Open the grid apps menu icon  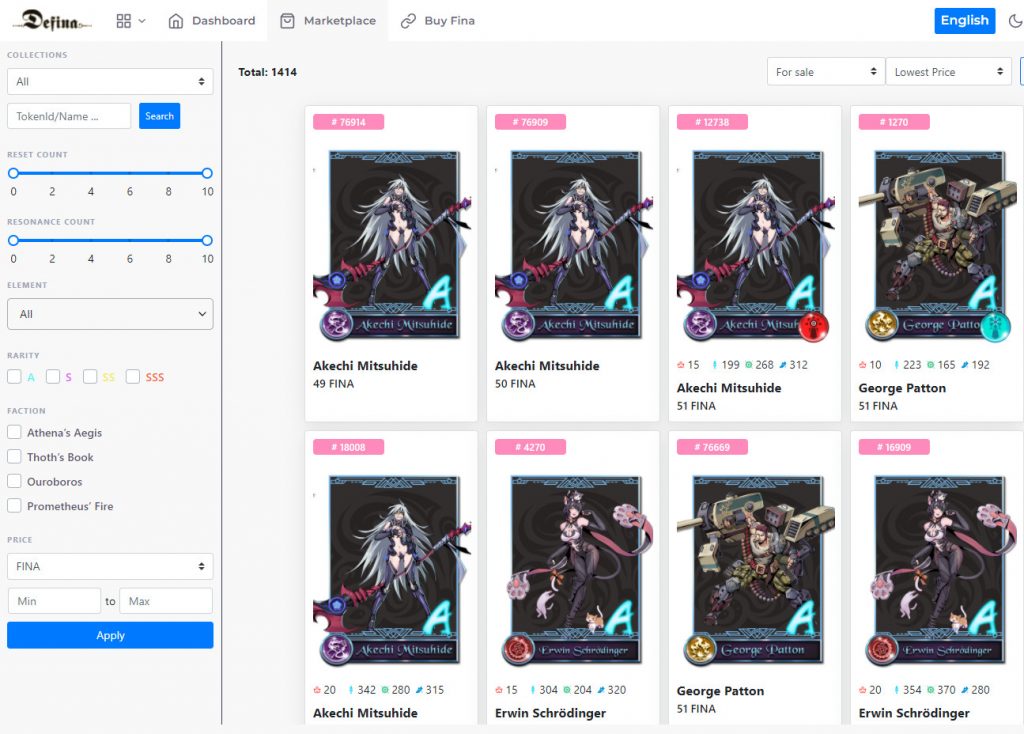tap(123, 21)
